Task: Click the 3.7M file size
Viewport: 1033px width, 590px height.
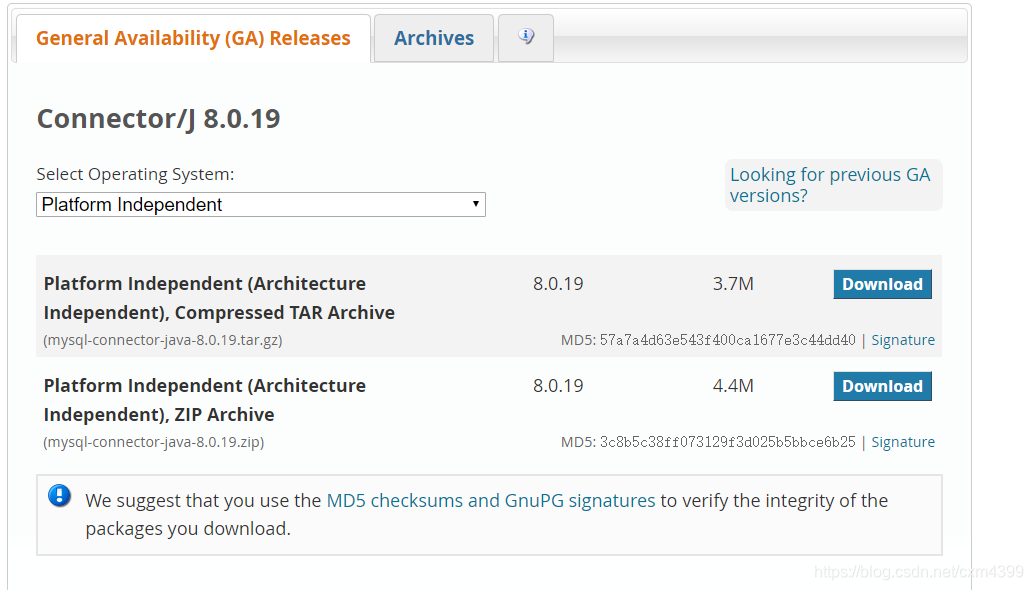Action: pyautogui.click(x=733, y=284)
